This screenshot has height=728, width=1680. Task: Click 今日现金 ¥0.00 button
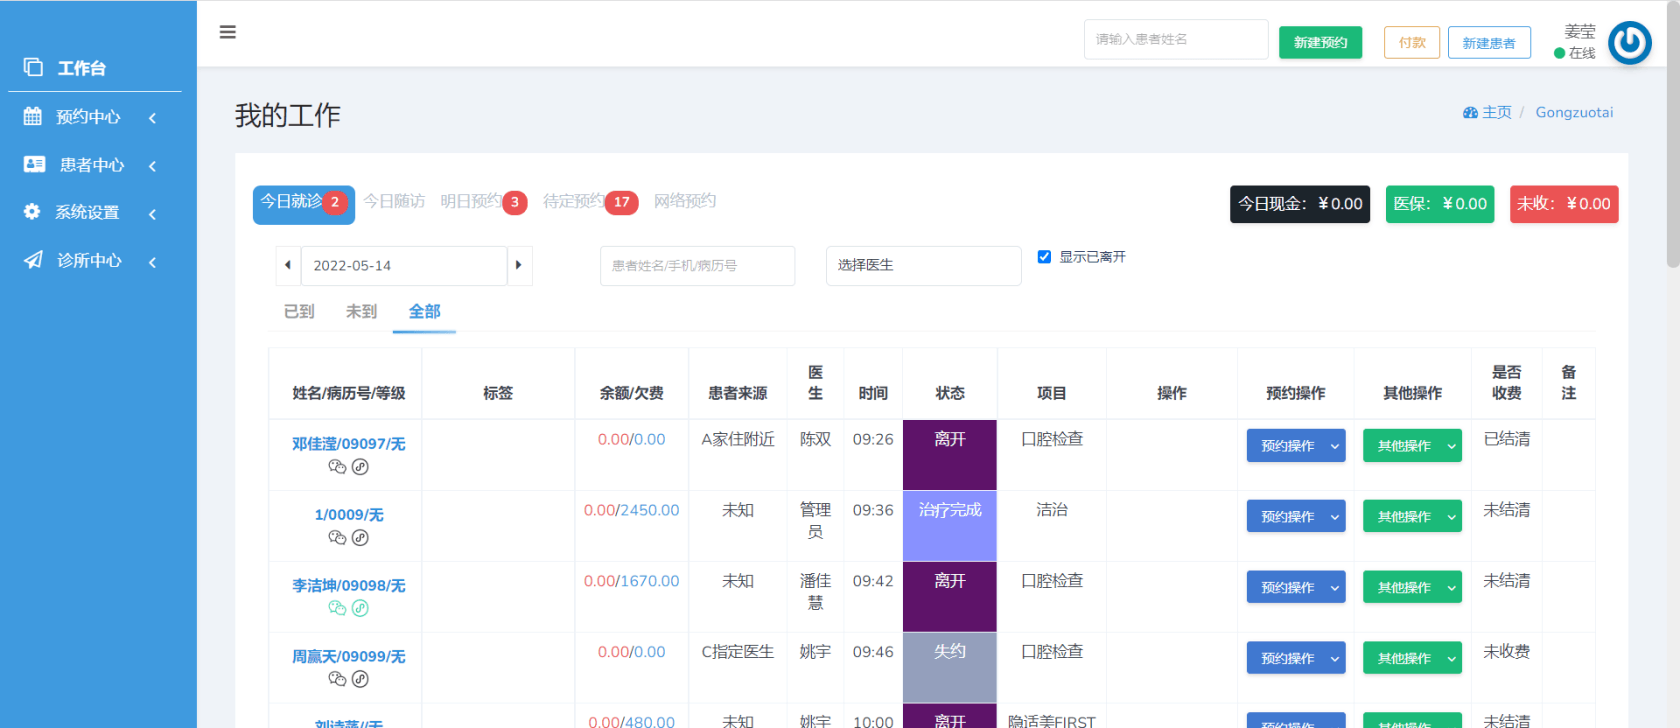(1300, 204)
